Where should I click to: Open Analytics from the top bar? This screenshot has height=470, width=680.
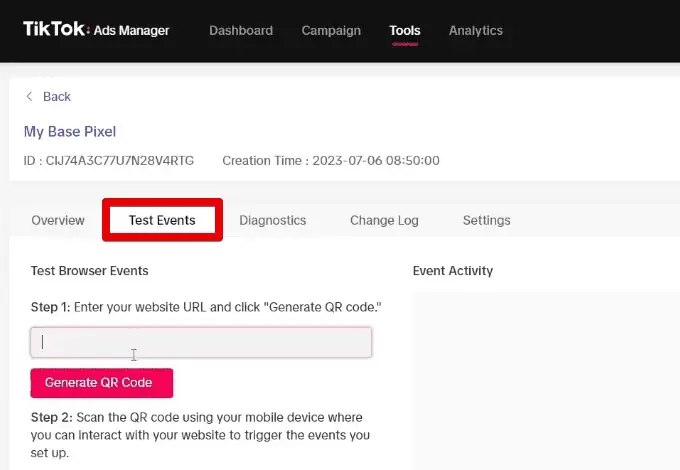click(475, 30)
